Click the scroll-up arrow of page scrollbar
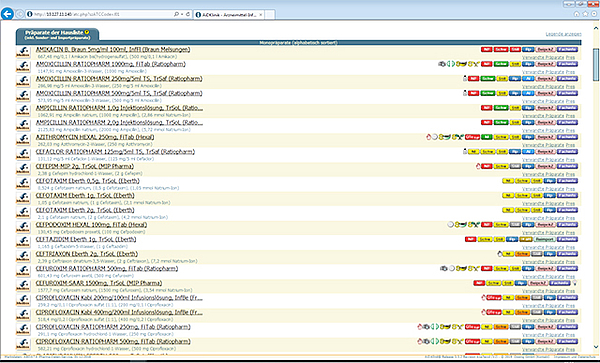 (x=596, y=28)
